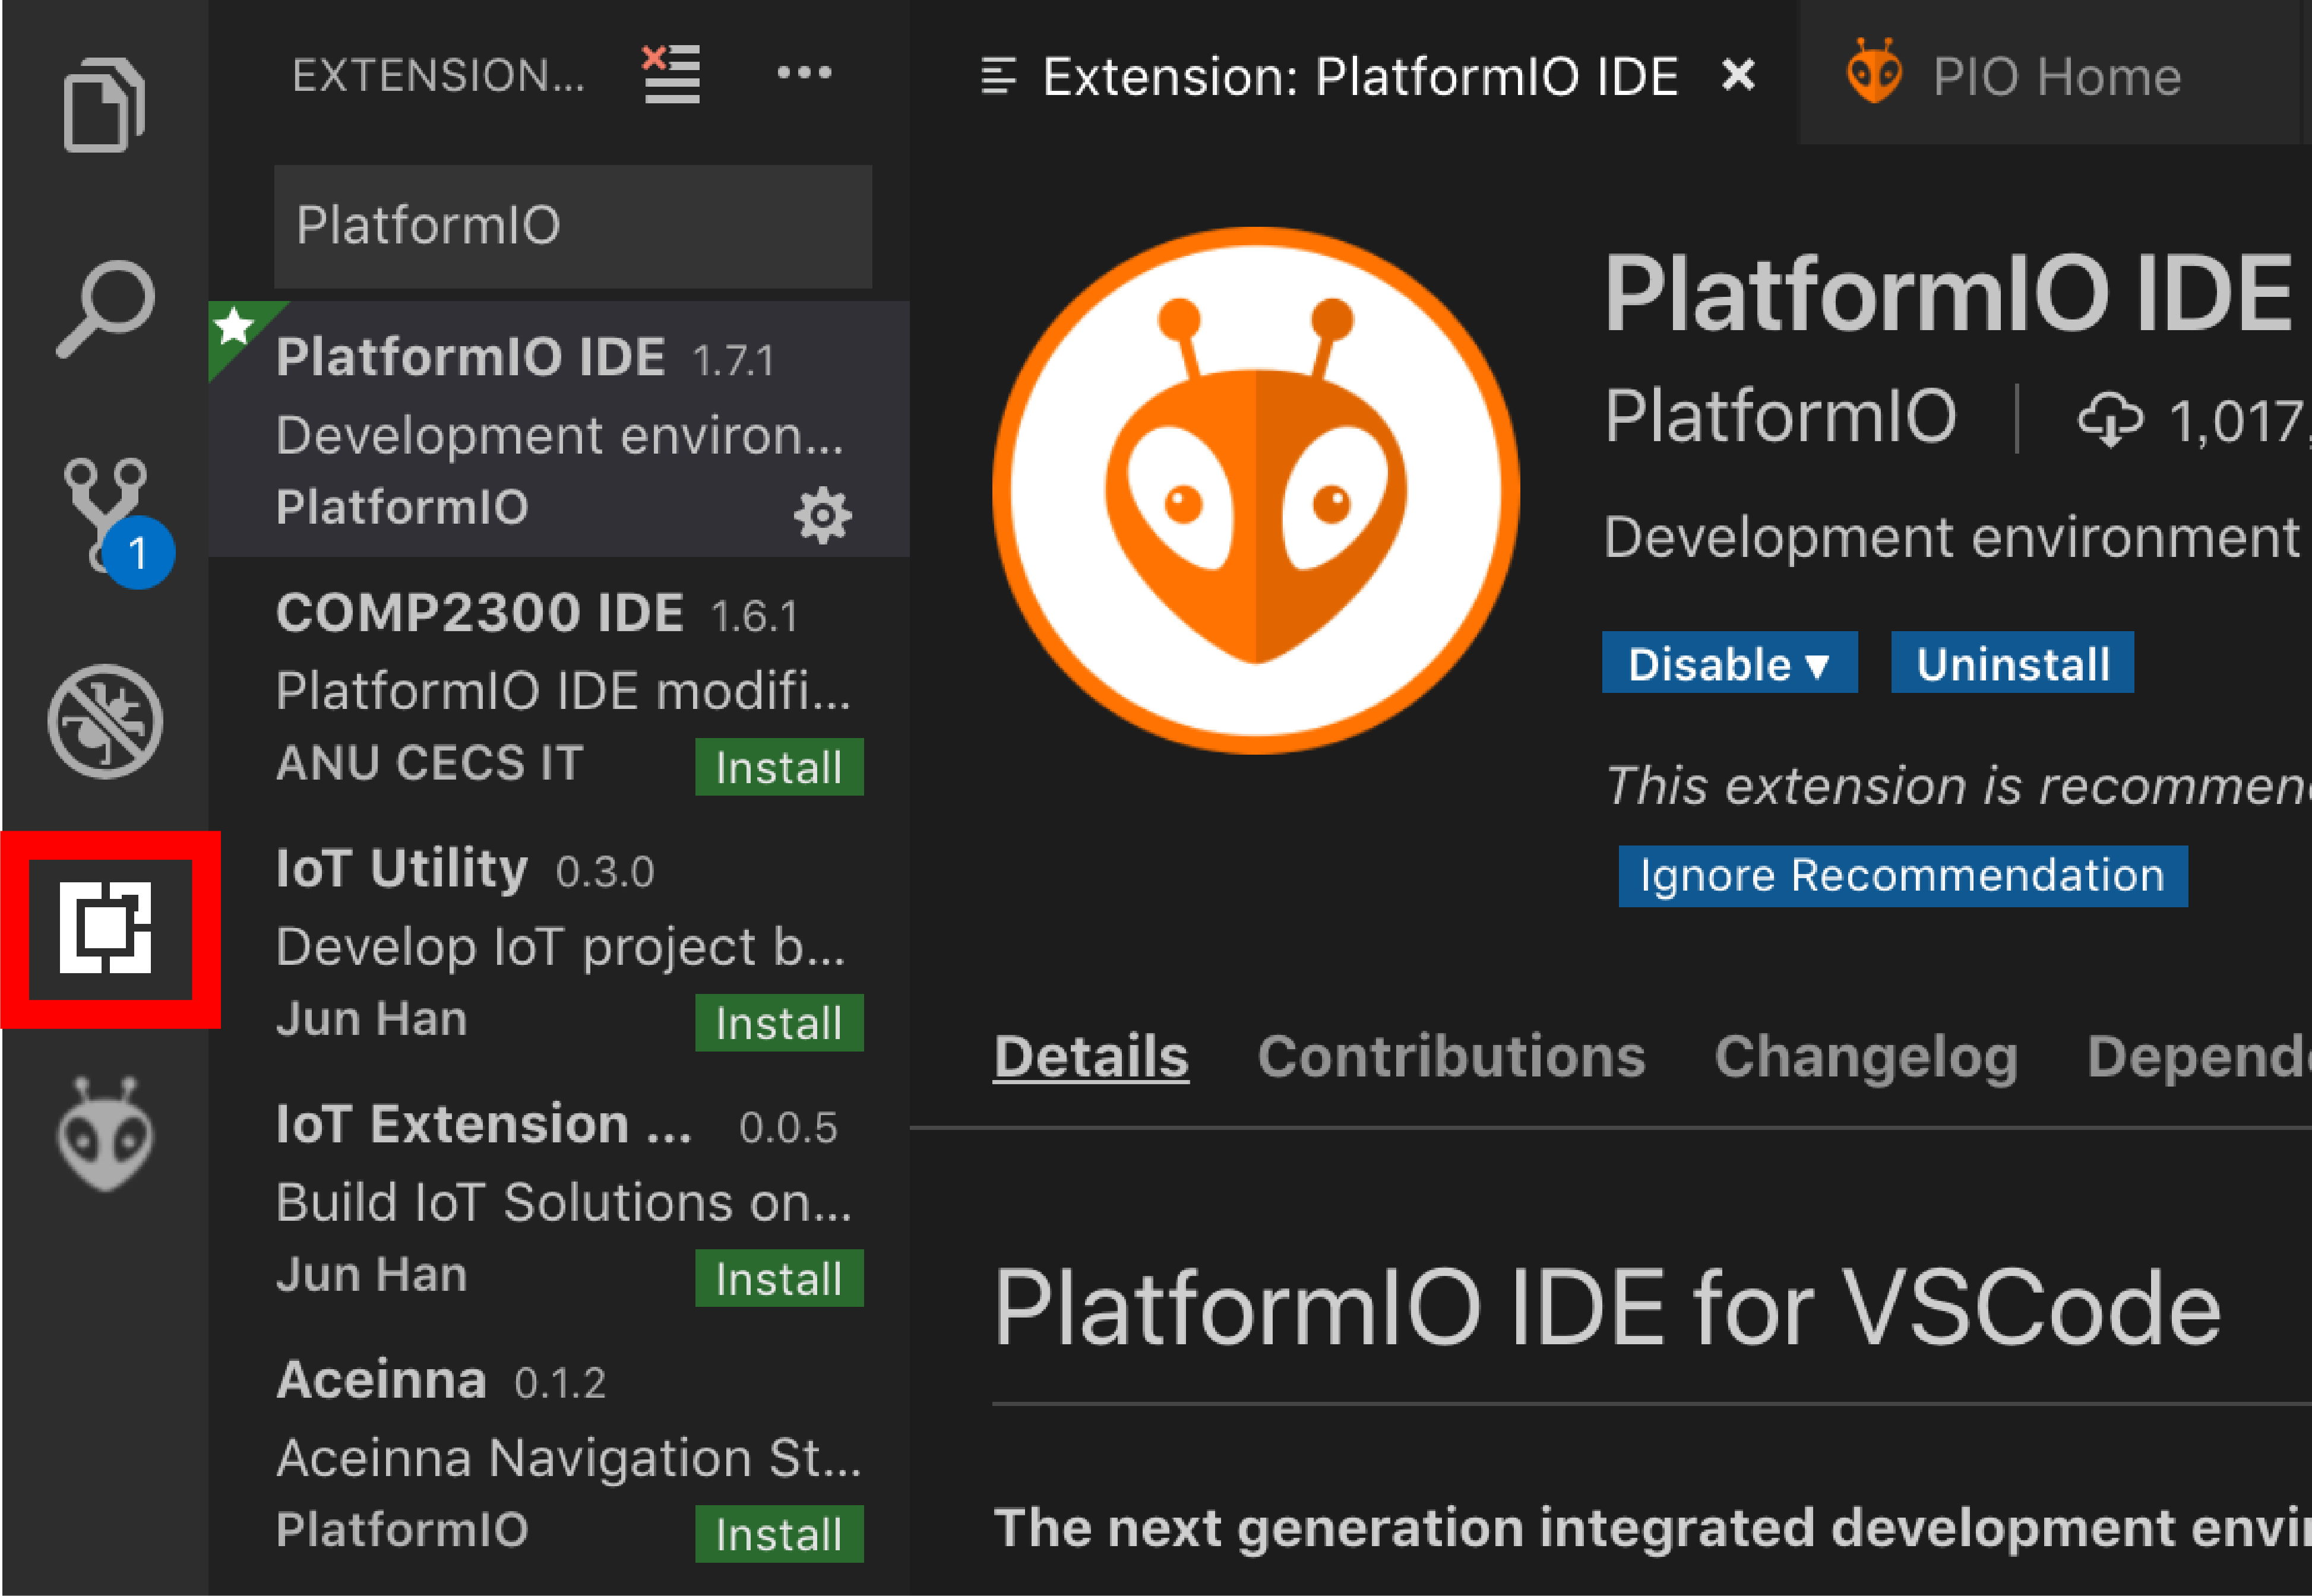
Task: Open the Disable dropdown button
Action: 1728,664
